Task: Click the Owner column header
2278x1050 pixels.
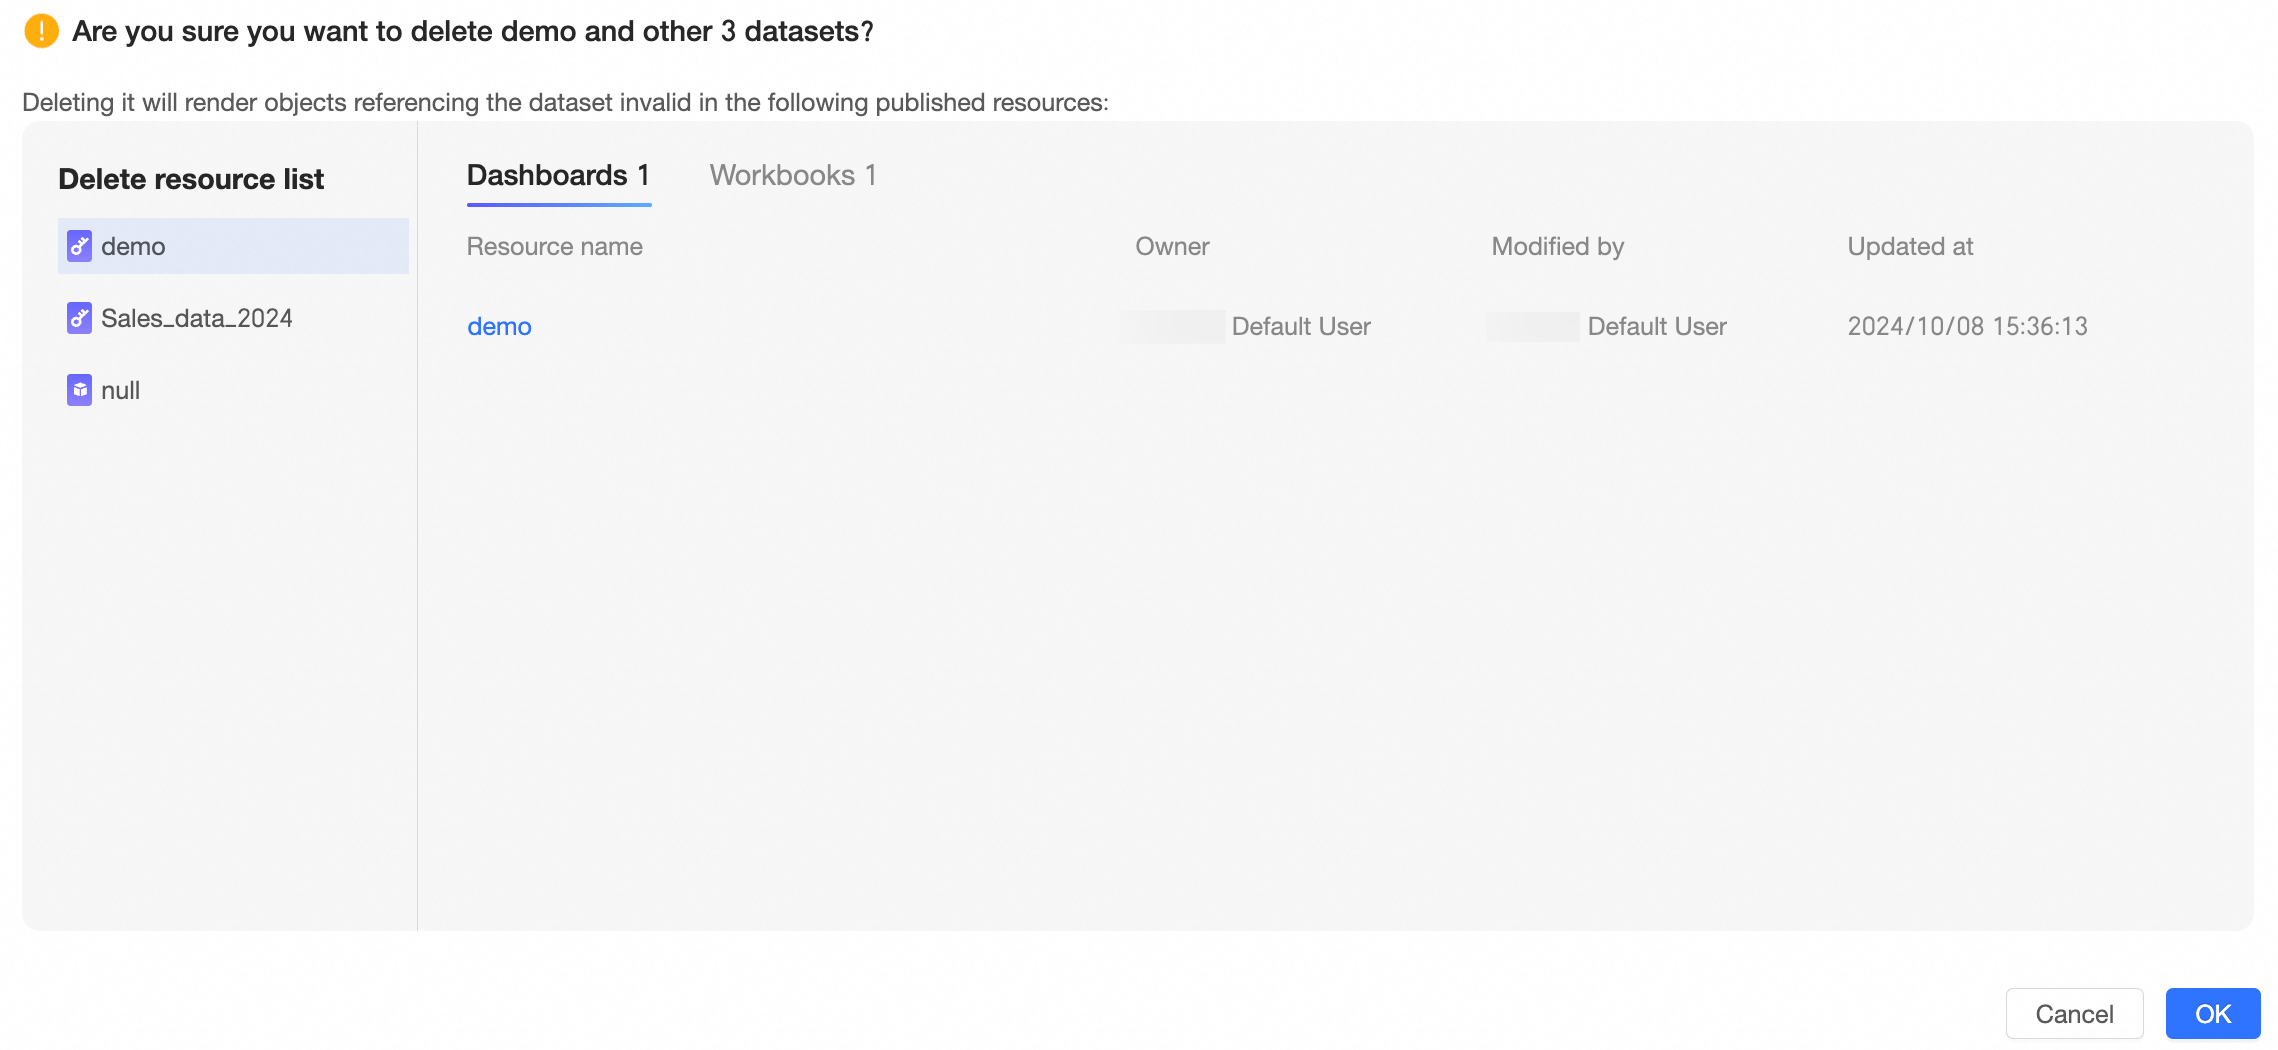Action: pos(1172,246)
